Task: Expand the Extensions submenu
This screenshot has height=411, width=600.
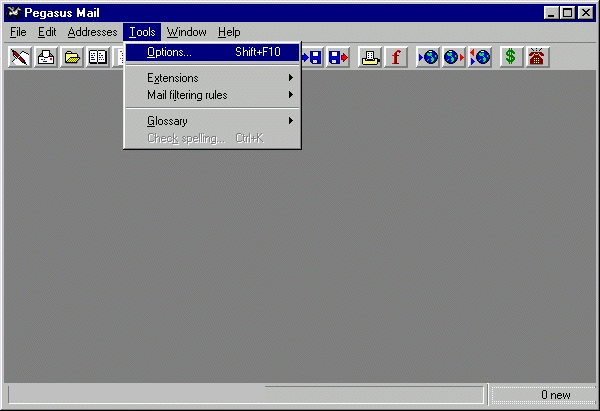Action: [x=212, y=78]
